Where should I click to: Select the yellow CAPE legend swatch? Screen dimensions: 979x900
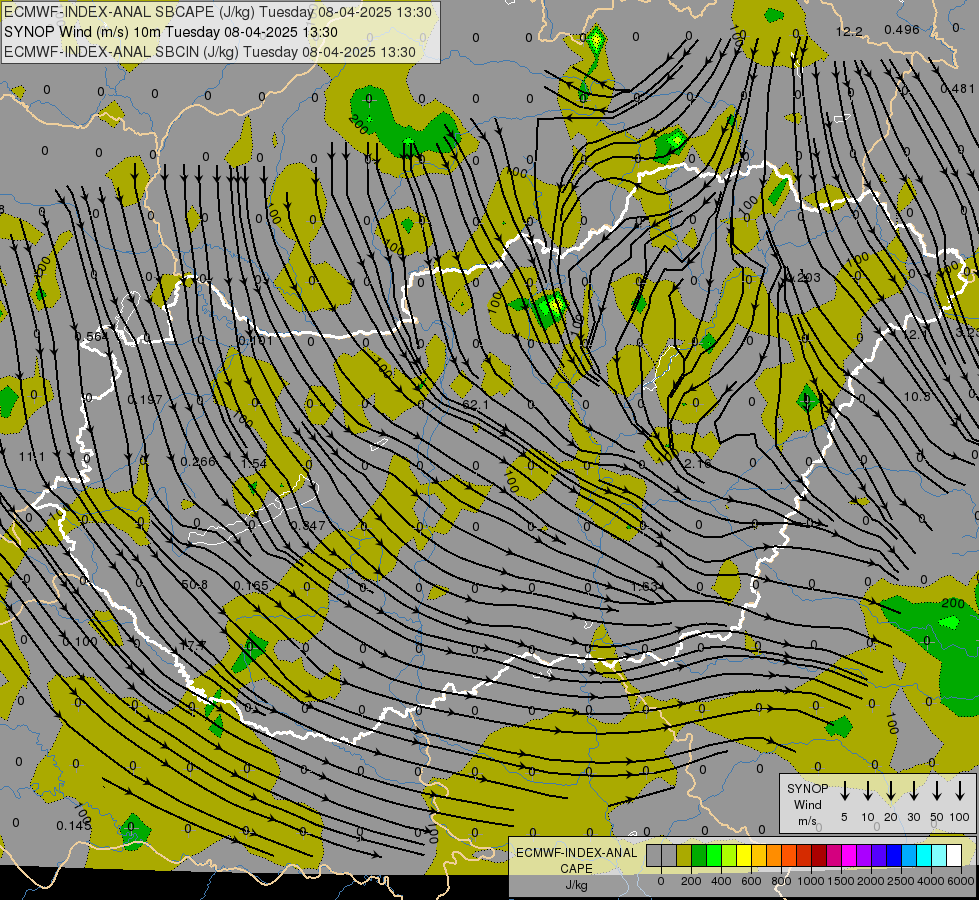(x=744, y=856)
